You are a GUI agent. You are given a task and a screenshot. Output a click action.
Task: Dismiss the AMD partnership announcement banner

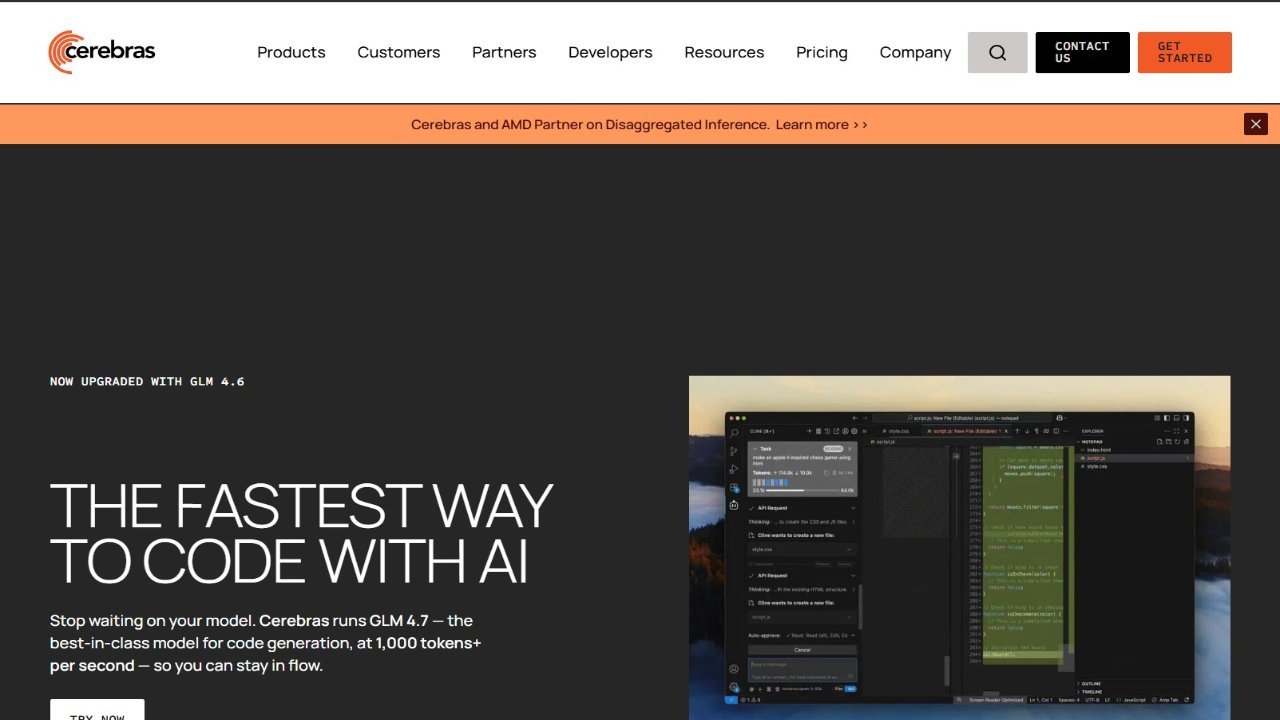pos(1256,124)
